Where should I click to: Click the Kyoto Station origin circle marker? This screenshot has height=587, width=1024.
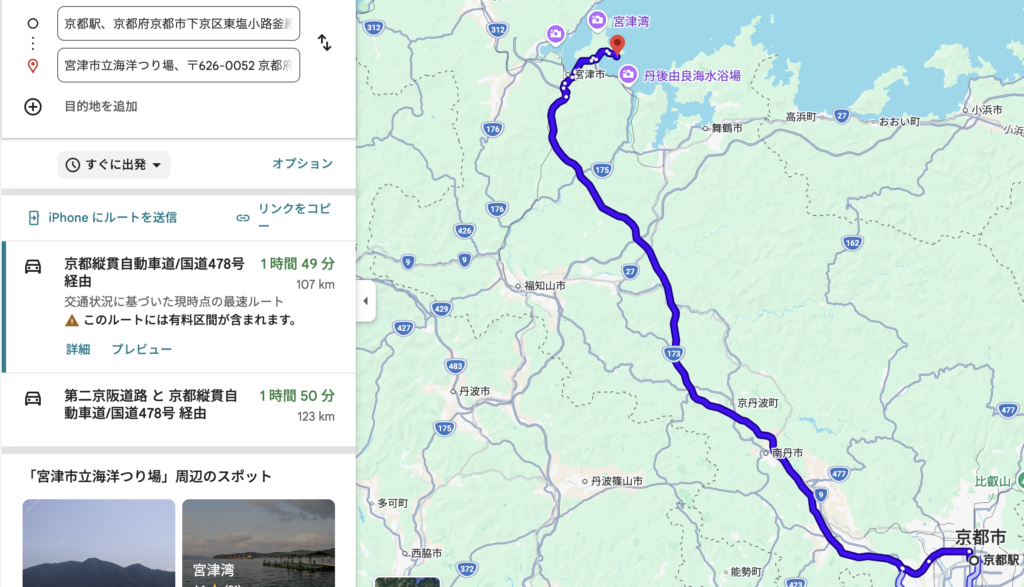974,560
